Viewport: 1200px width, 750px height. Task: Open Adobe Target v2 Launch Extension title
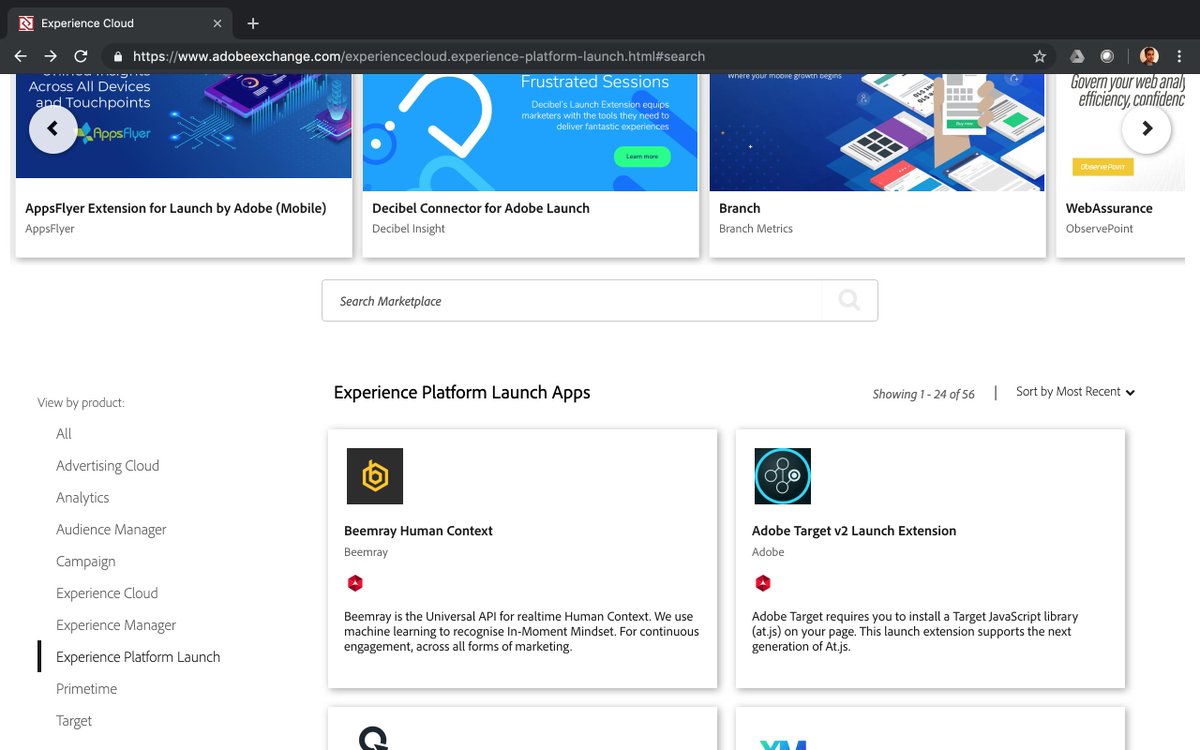(x=854, y=531)
